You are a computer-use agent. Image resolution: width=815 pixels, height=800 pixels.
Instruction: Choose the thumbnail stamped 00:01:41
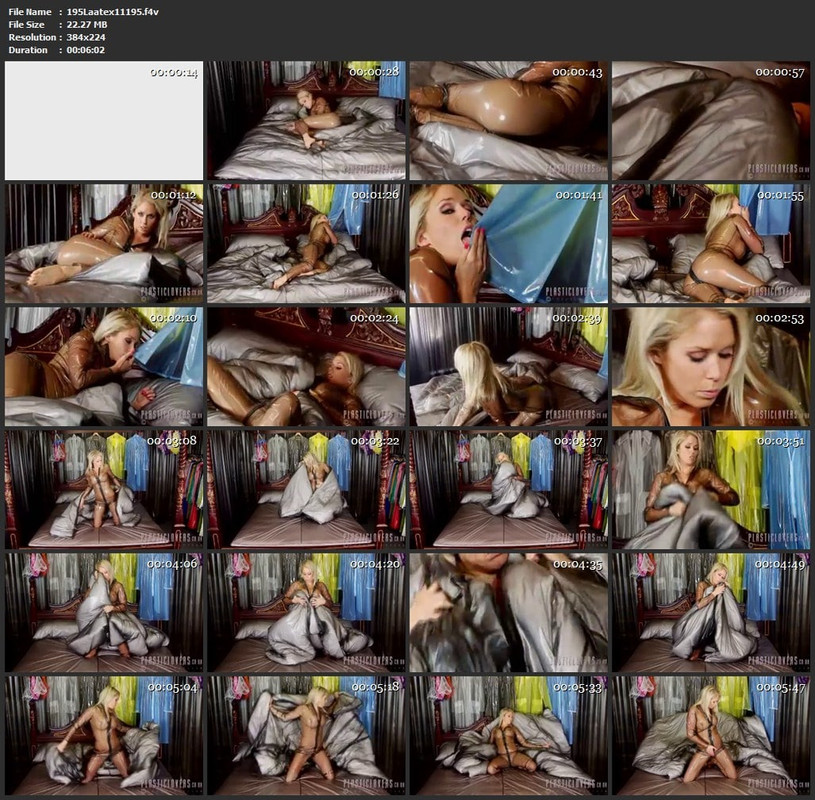click(x=508, y=243)
